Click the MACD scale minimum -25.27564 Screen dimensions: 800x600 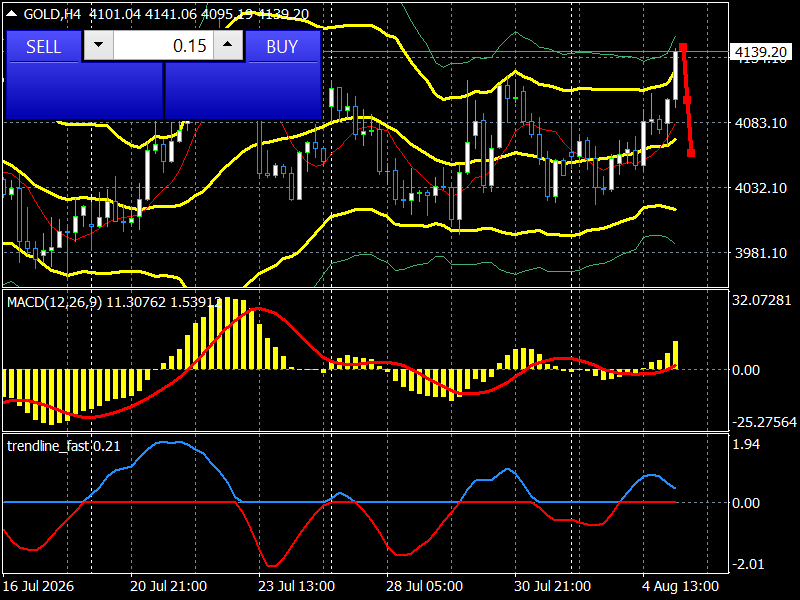(764, 422)
